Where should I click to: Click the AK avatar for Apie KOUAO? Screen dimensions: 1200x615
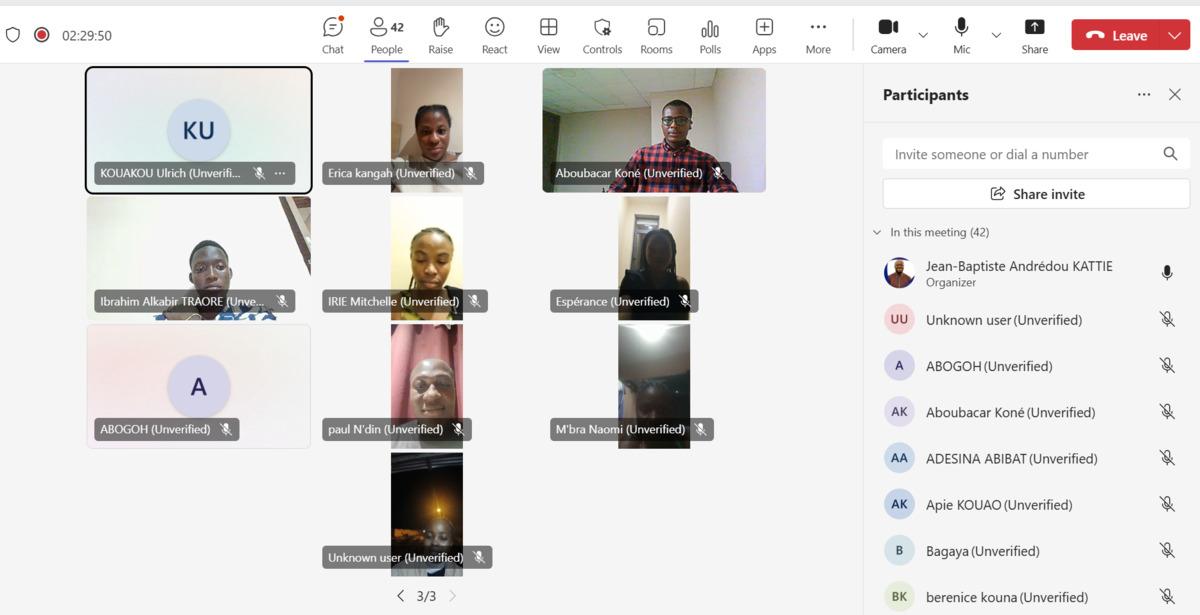click(899, 505)
